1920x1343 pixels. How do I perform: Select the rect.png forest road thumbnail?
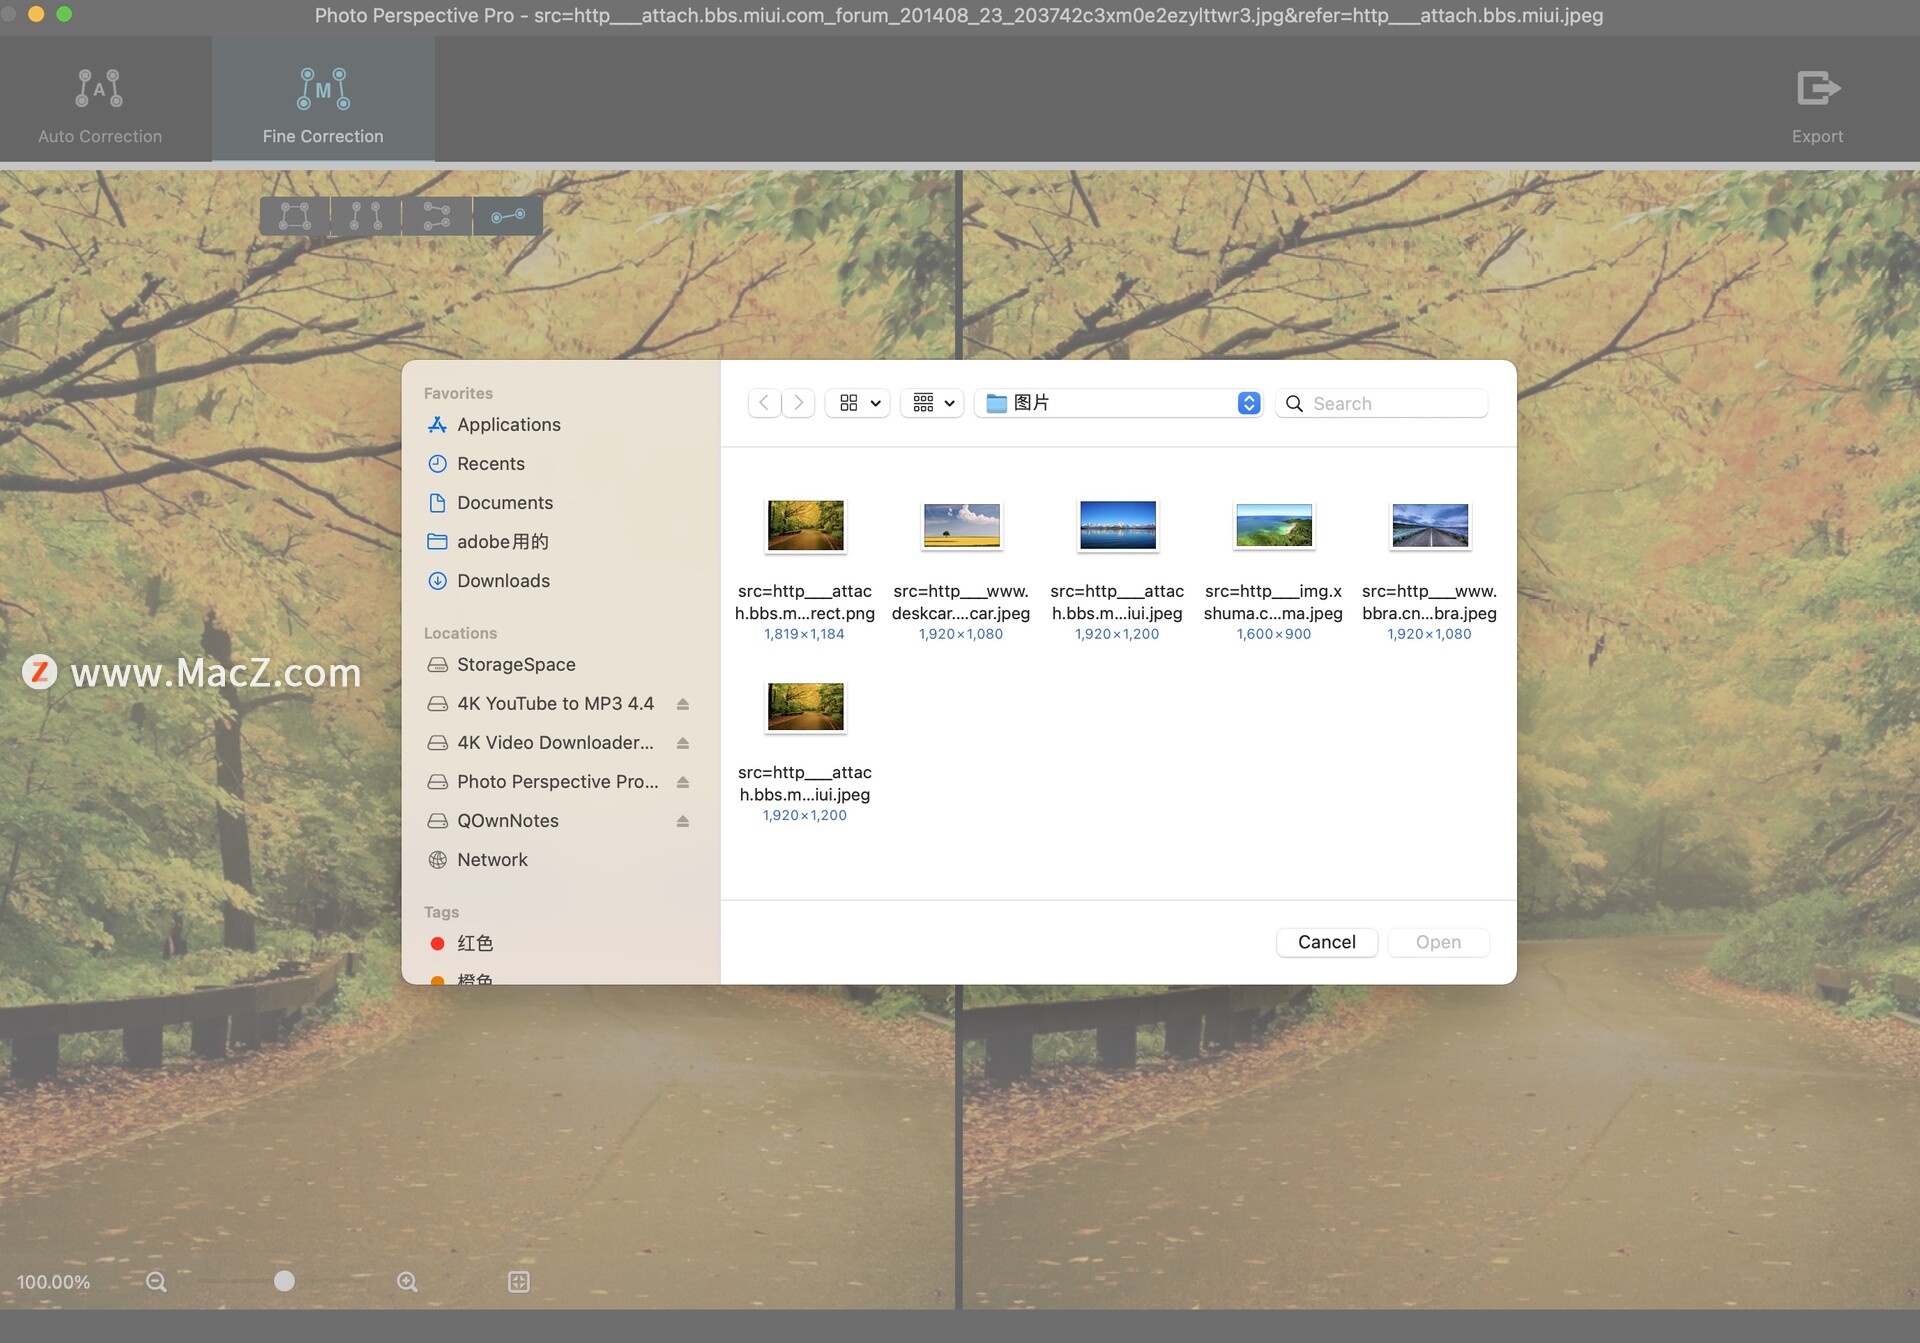[805, 526]
